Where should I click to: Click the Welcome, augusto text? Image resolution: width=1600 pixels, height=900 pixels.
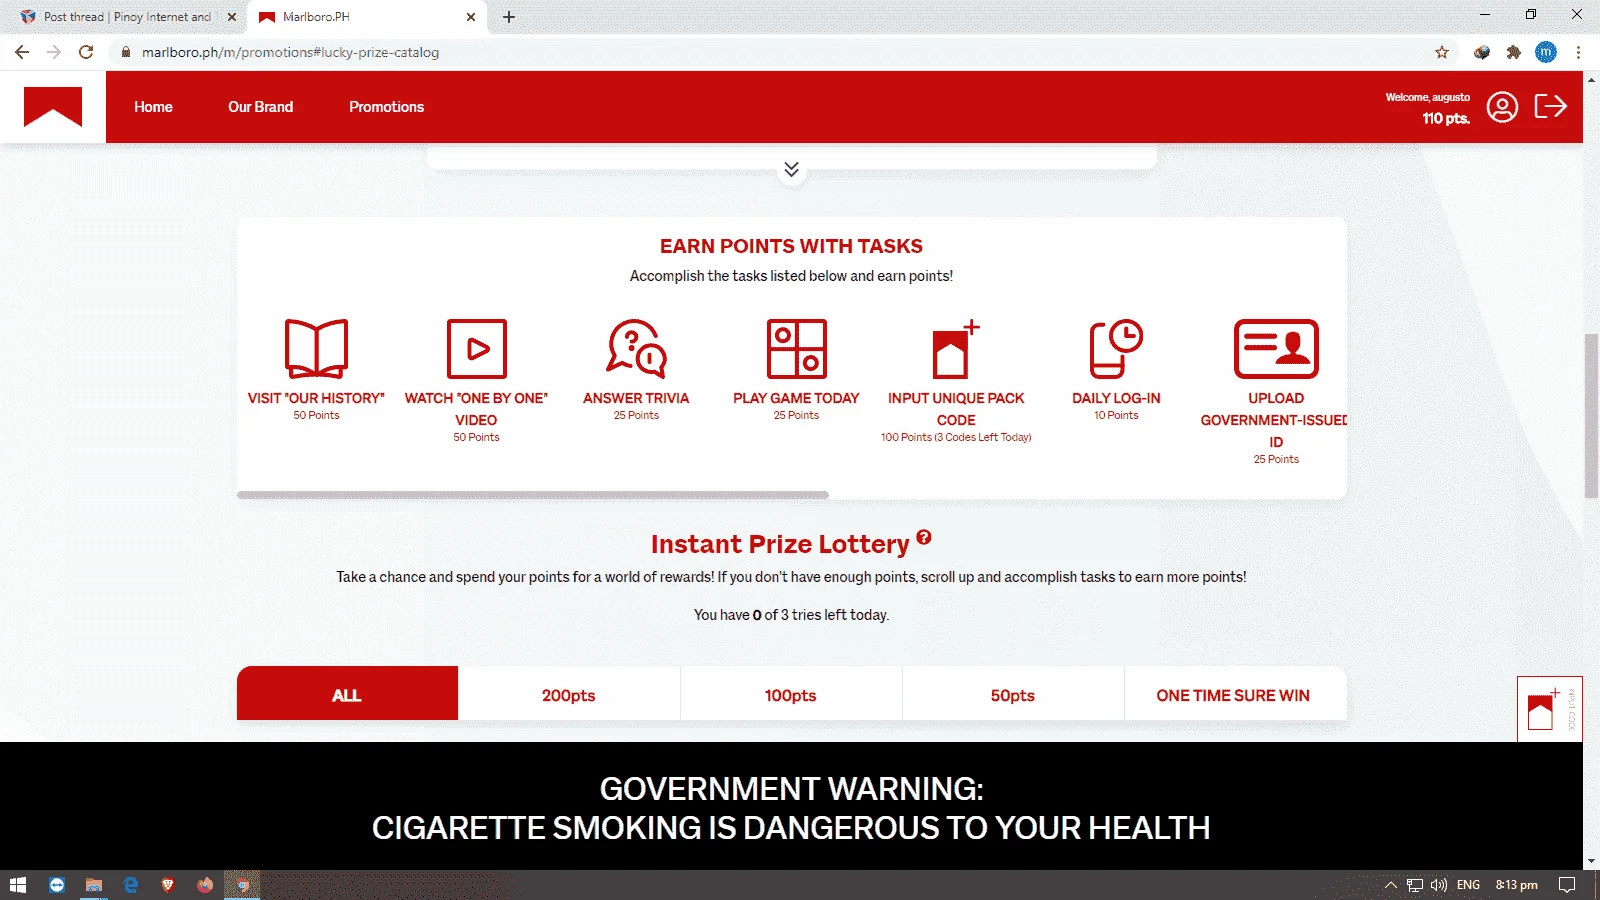1427,97
